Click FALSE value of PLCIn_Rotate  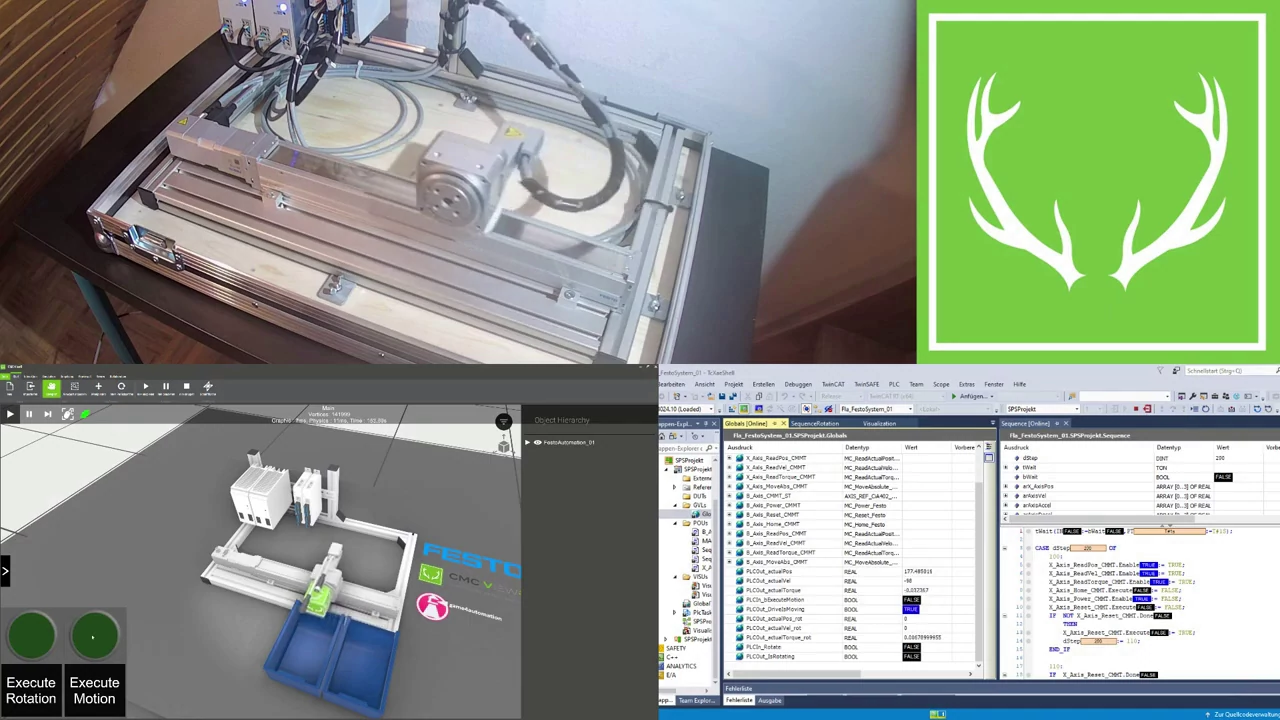[911, 647]
